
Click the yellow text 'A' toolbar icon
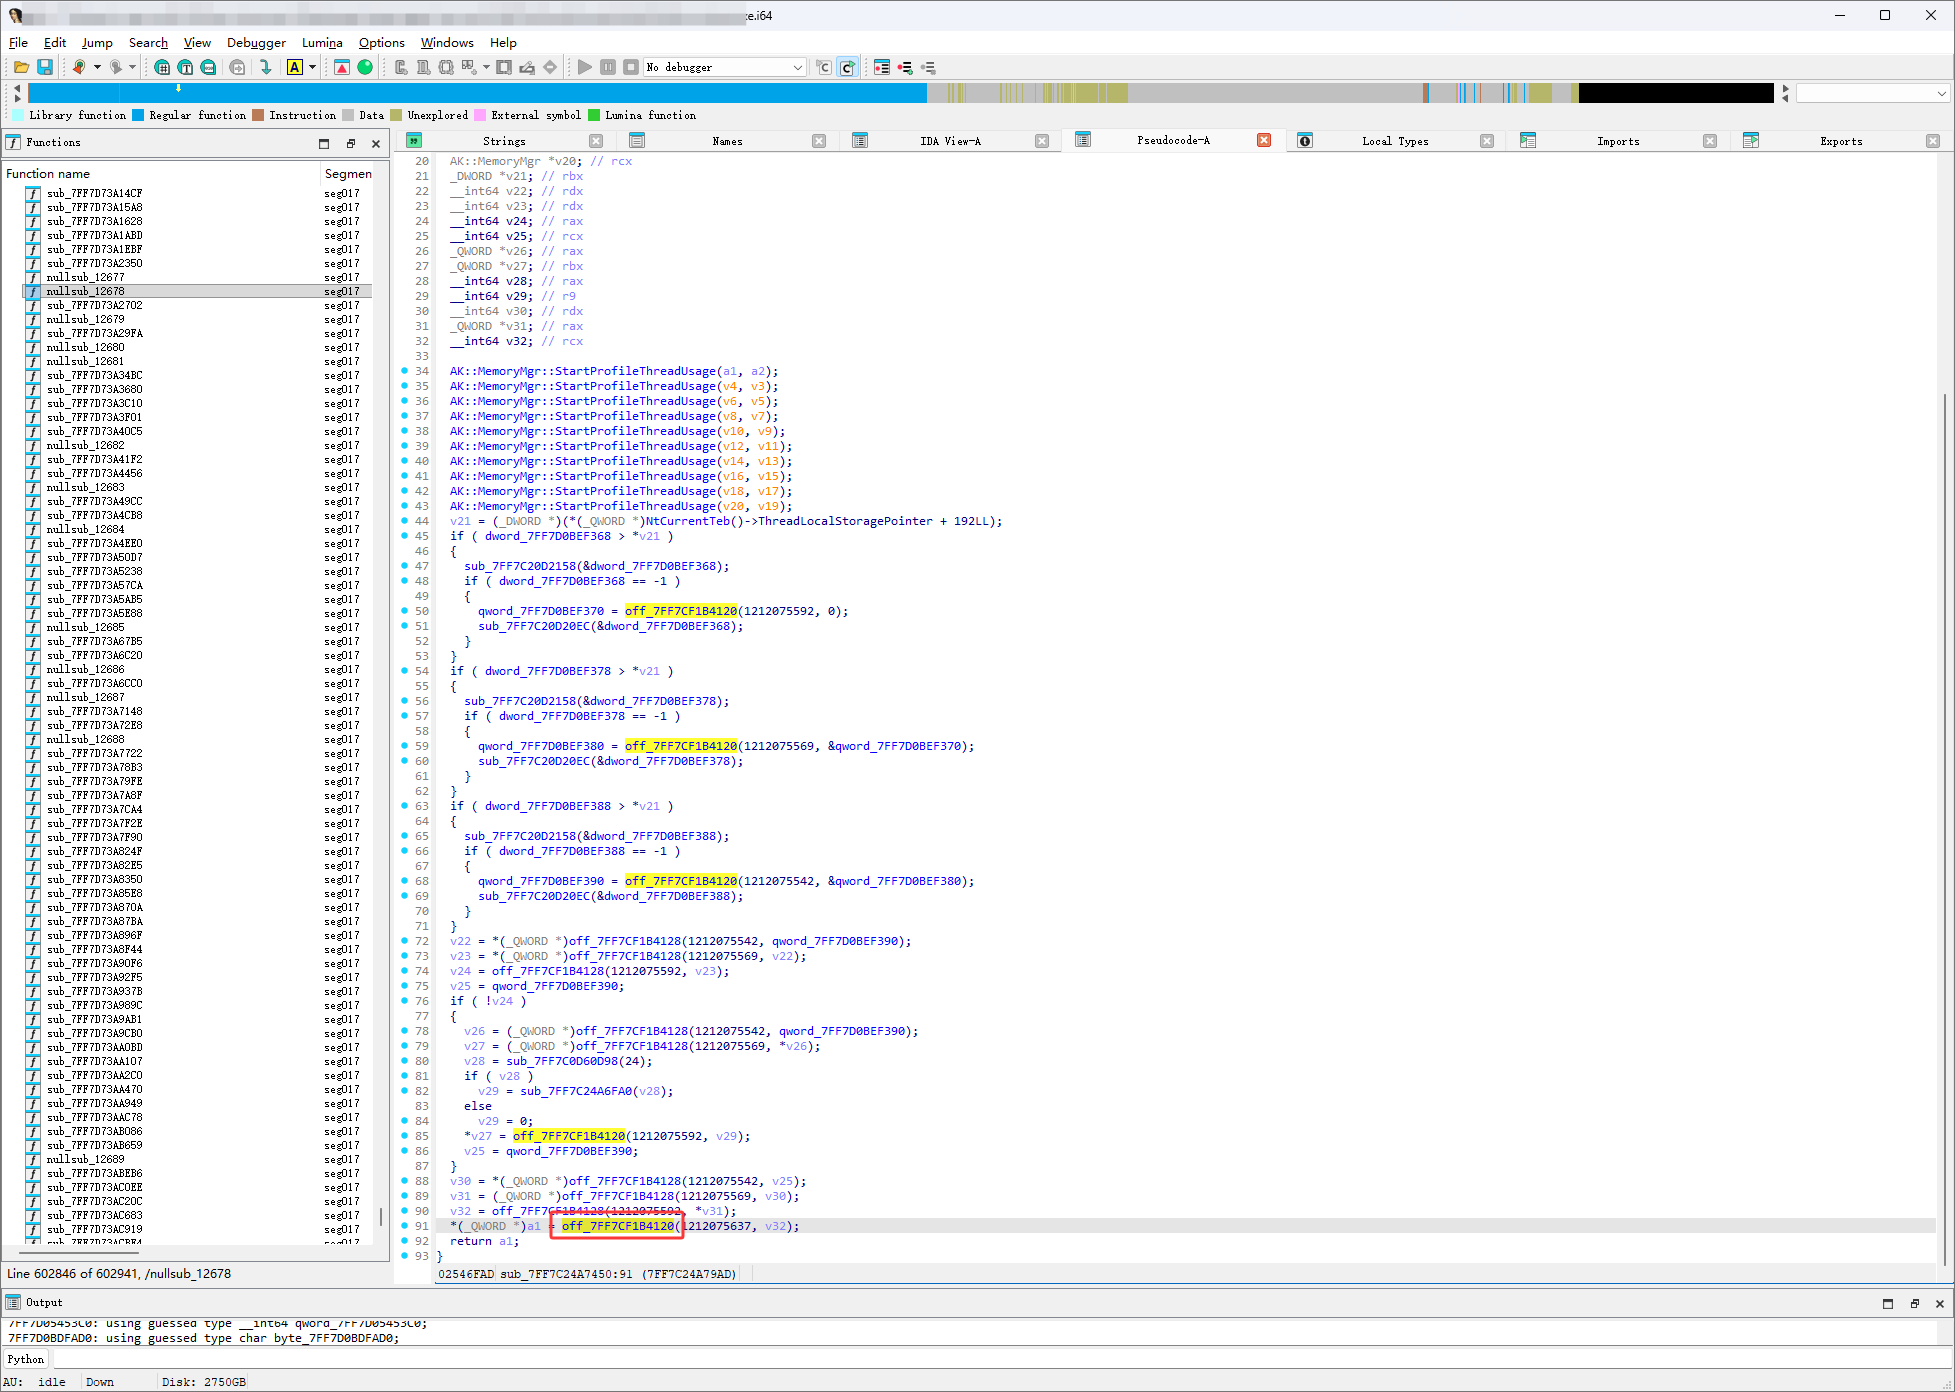[294, 67]
